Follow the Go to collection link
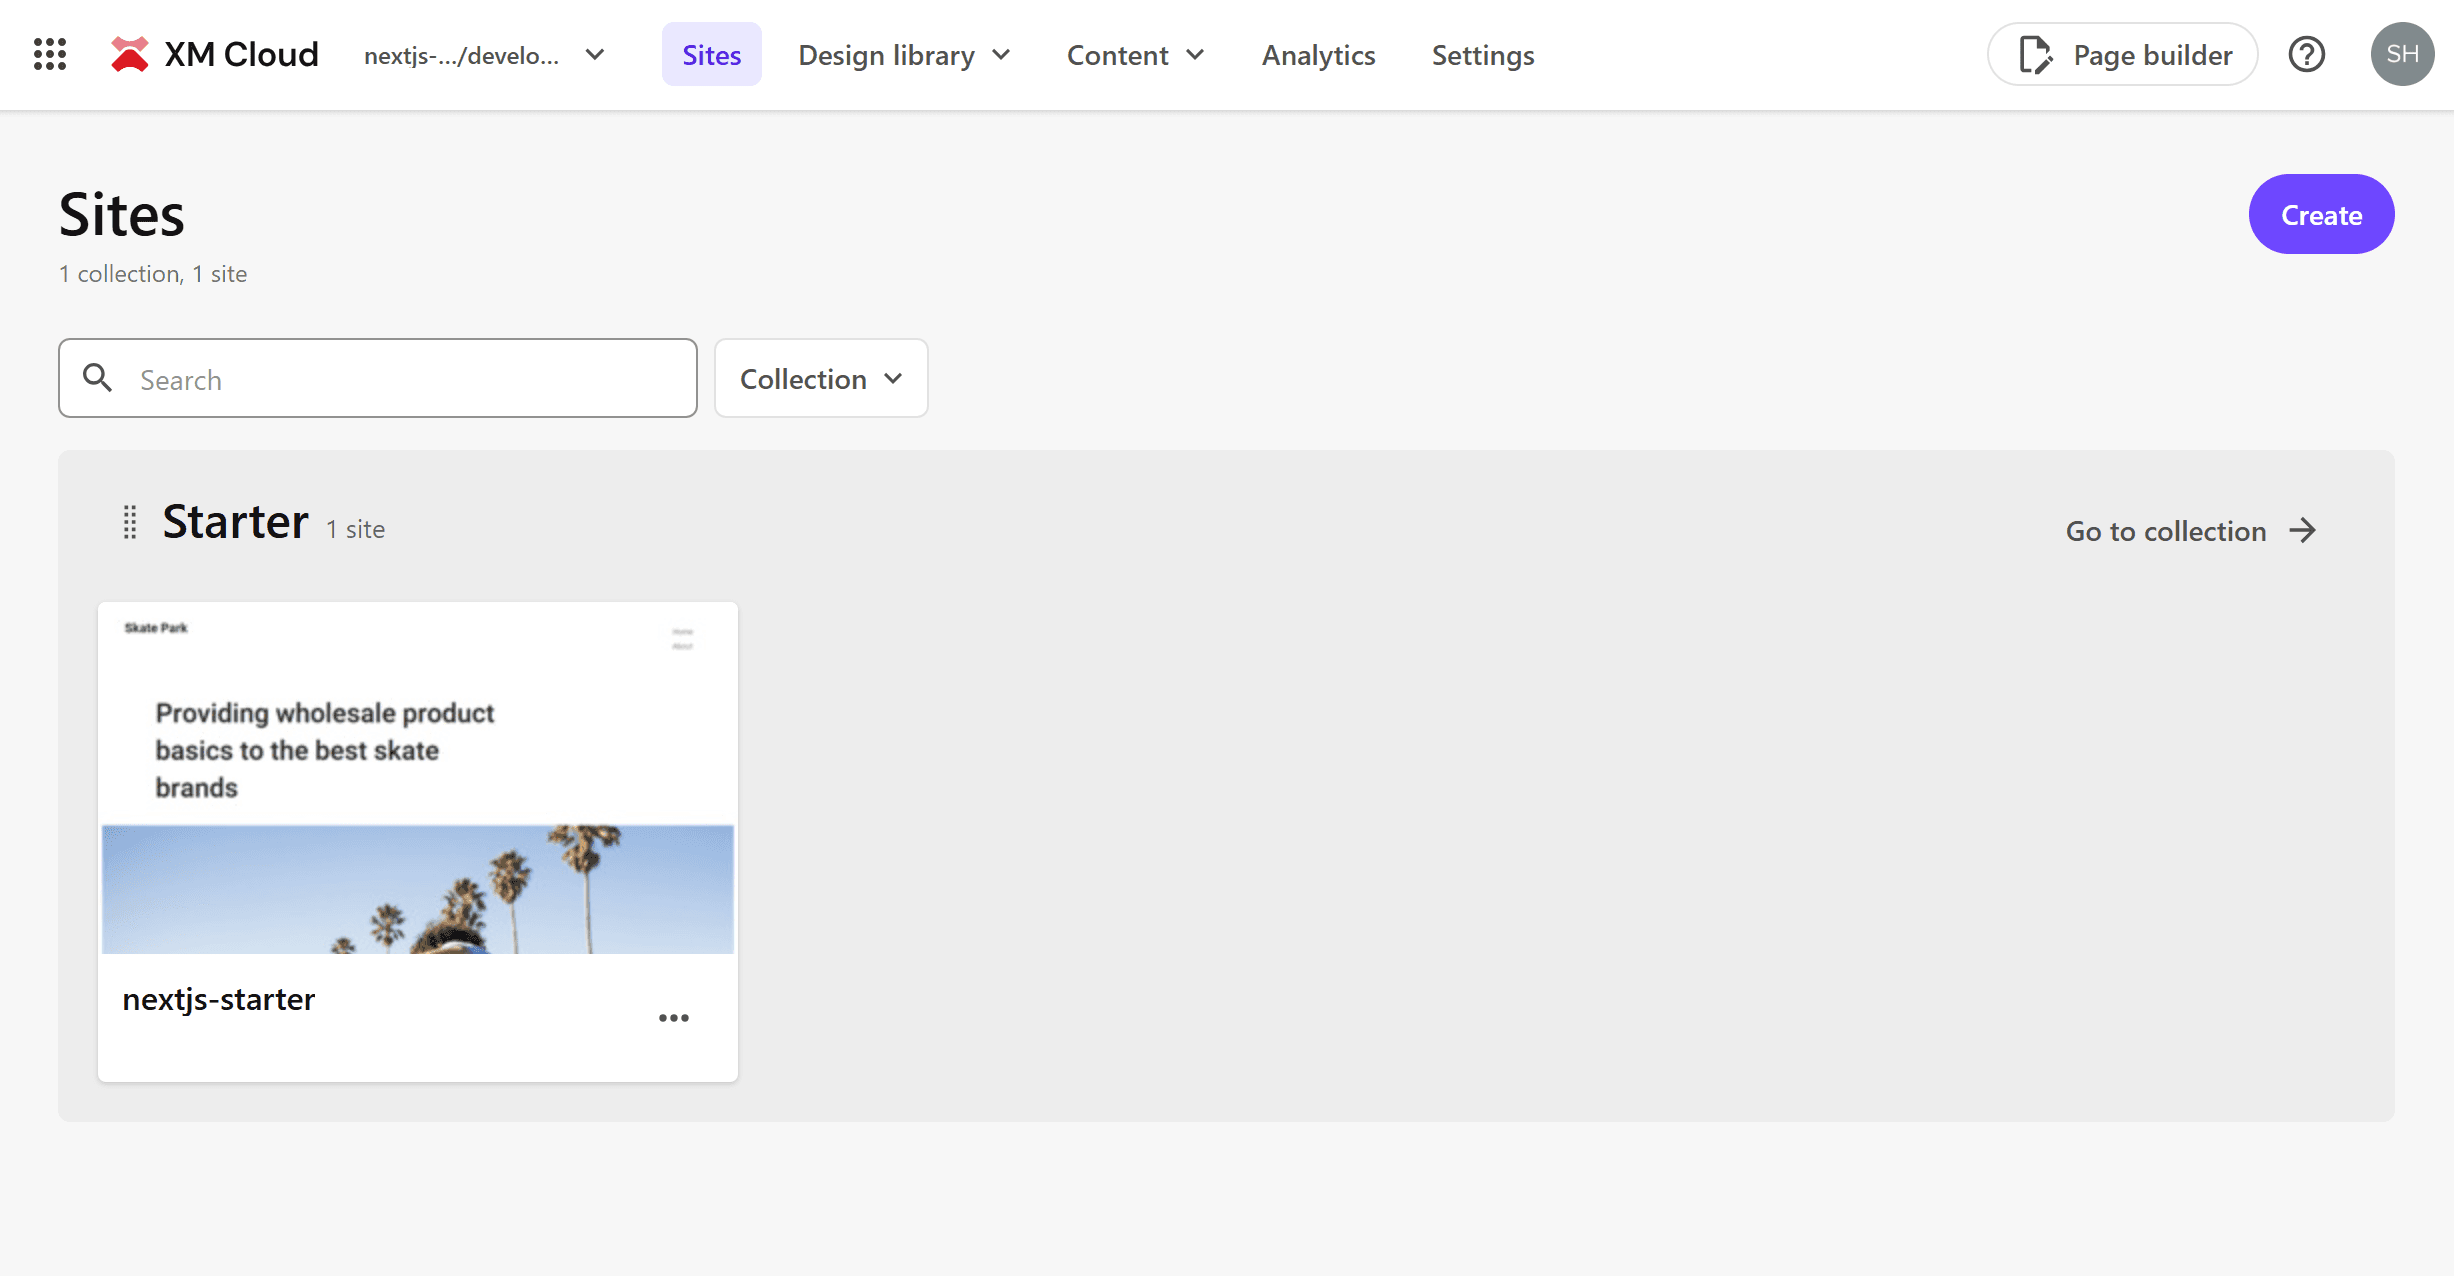2454x1276 pixels. [x=2166, y=531]
